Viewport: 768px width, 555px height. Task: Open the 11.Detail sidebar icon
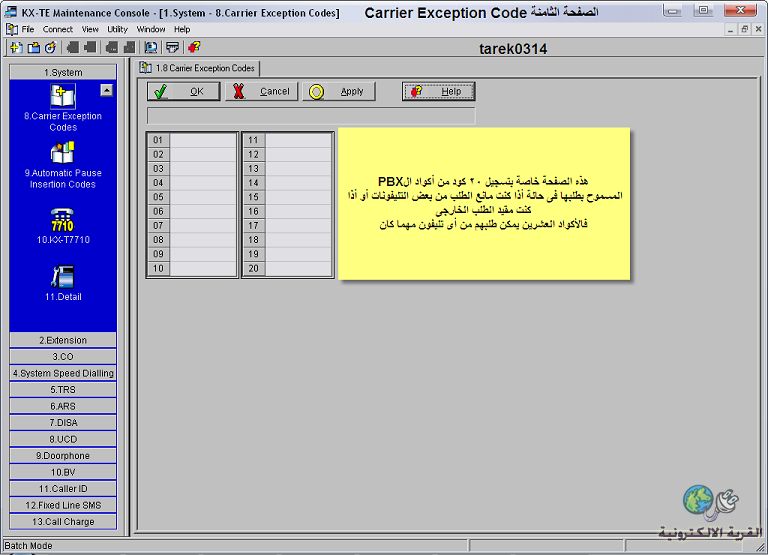click(63, 277)
